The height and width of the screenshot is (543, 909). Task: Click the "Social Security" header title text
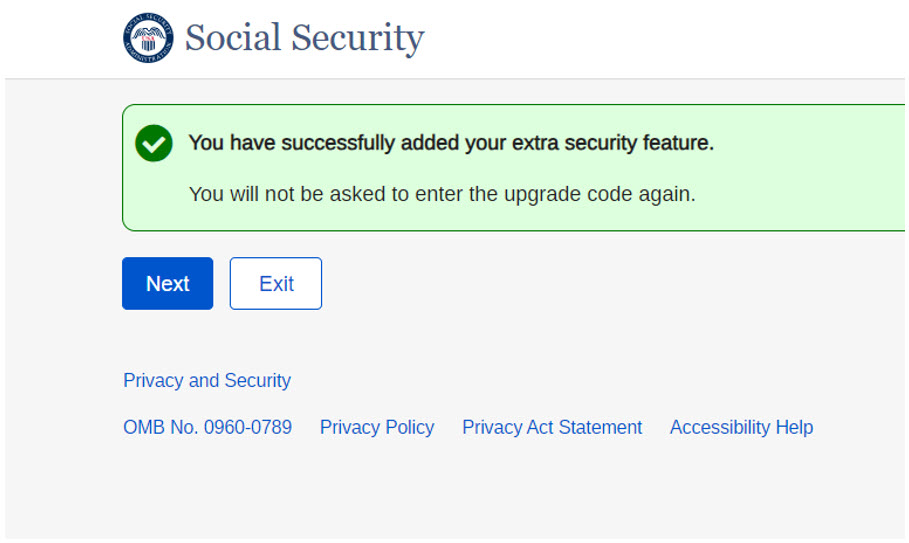304,39
